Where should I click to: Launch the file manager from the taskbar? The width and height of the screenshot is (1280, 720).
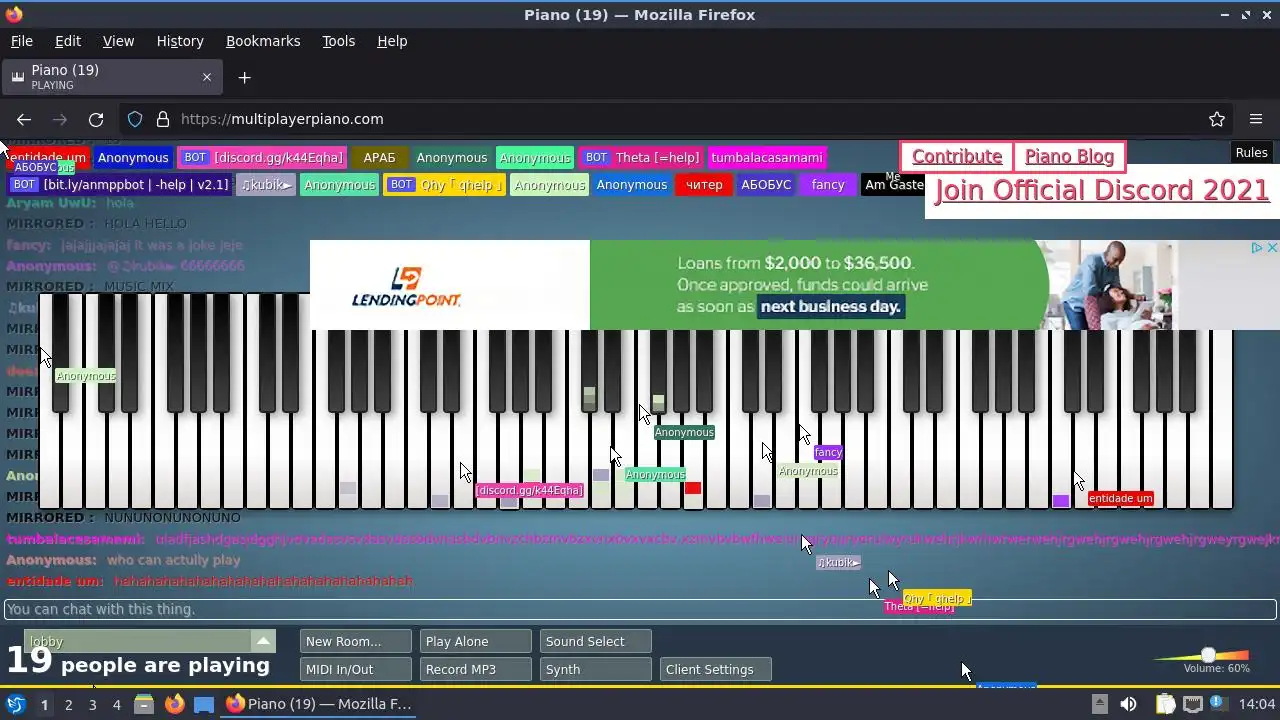click(x=144, y=704)
